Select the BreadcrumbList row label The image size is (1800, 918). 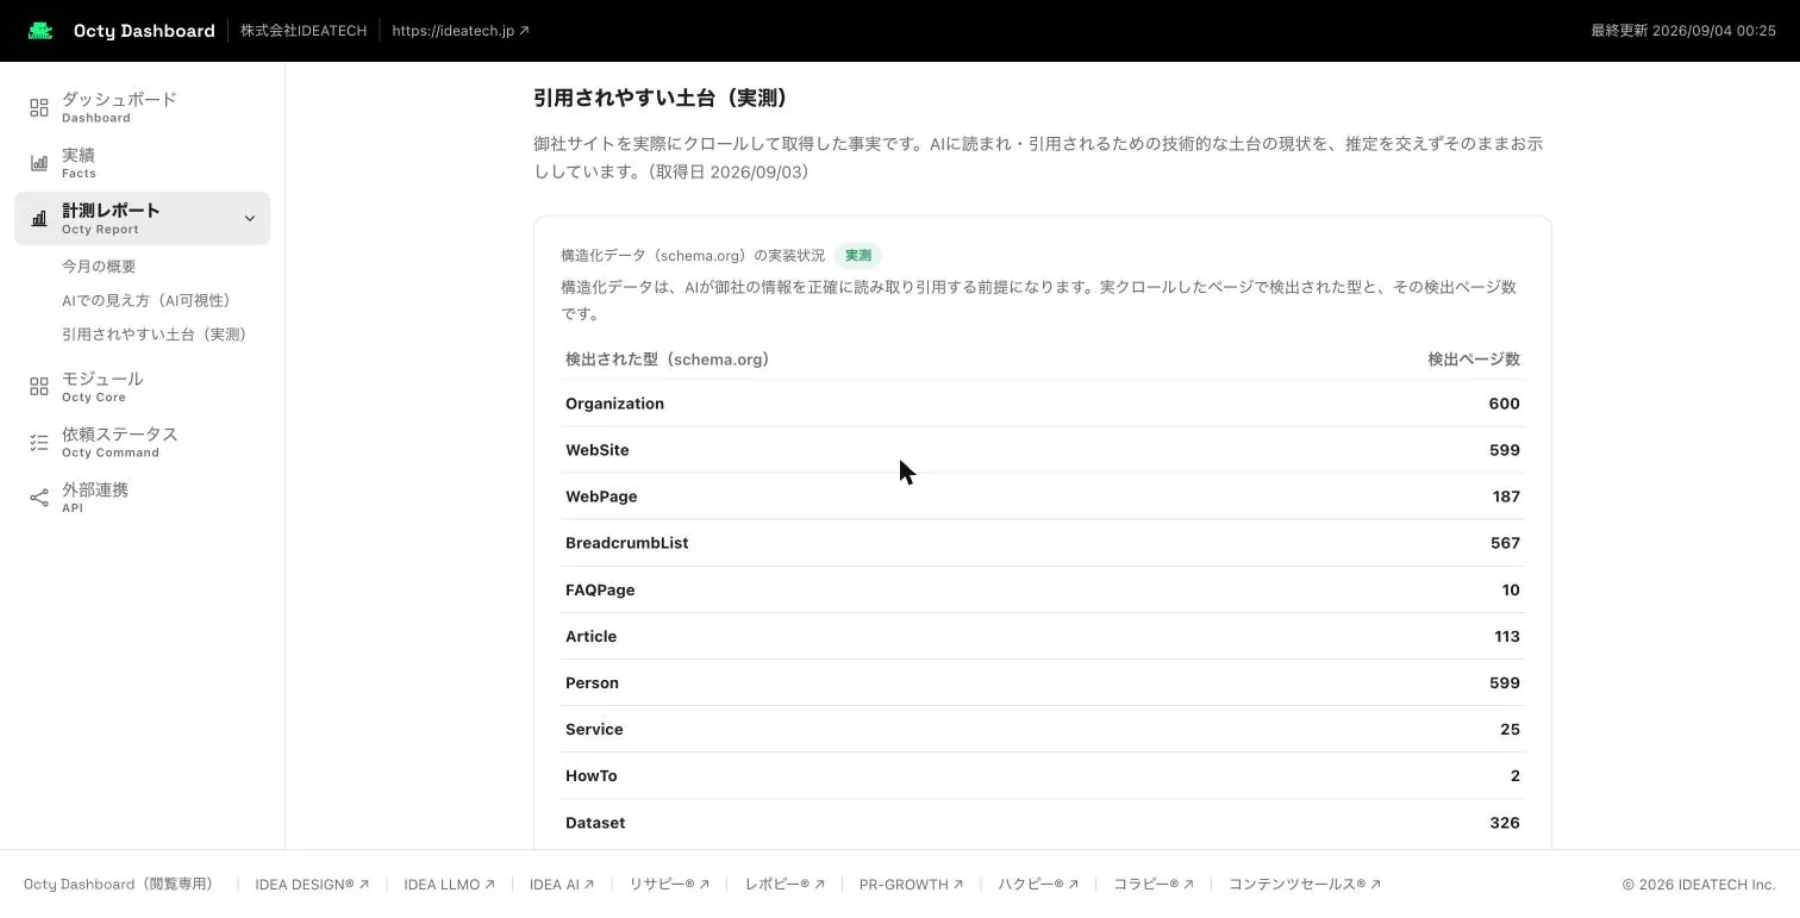pos(627,543)
